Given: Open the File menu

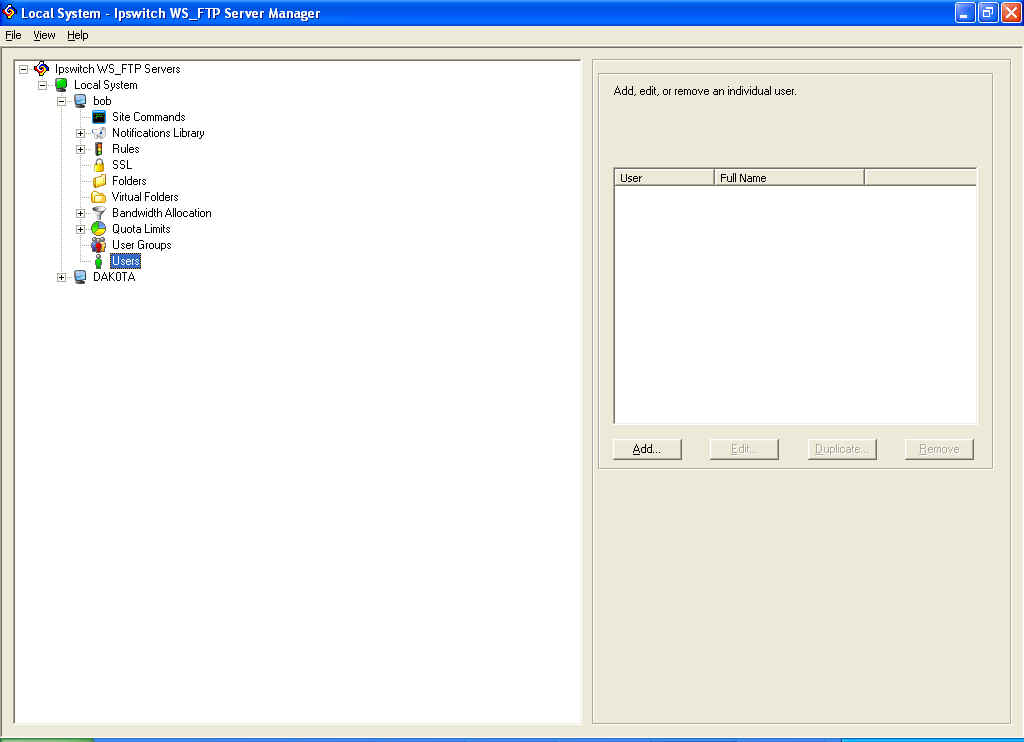Looking at the screenshot, I should (13, 35).
